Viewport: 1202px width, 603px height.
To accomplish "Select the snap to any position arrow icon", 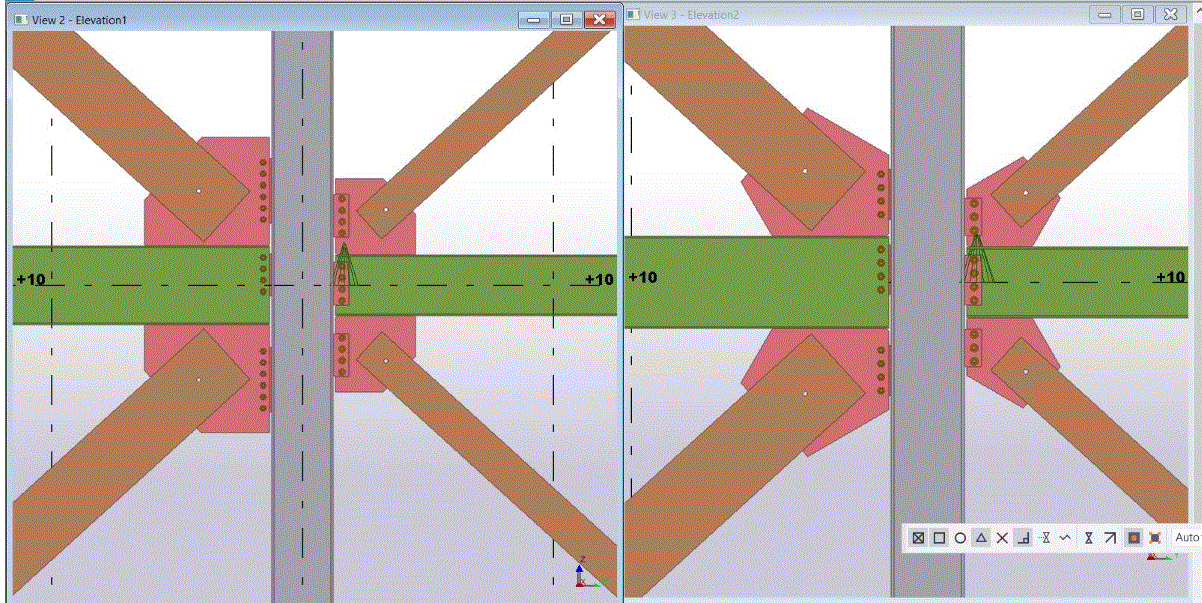I will pos(1110,539).
